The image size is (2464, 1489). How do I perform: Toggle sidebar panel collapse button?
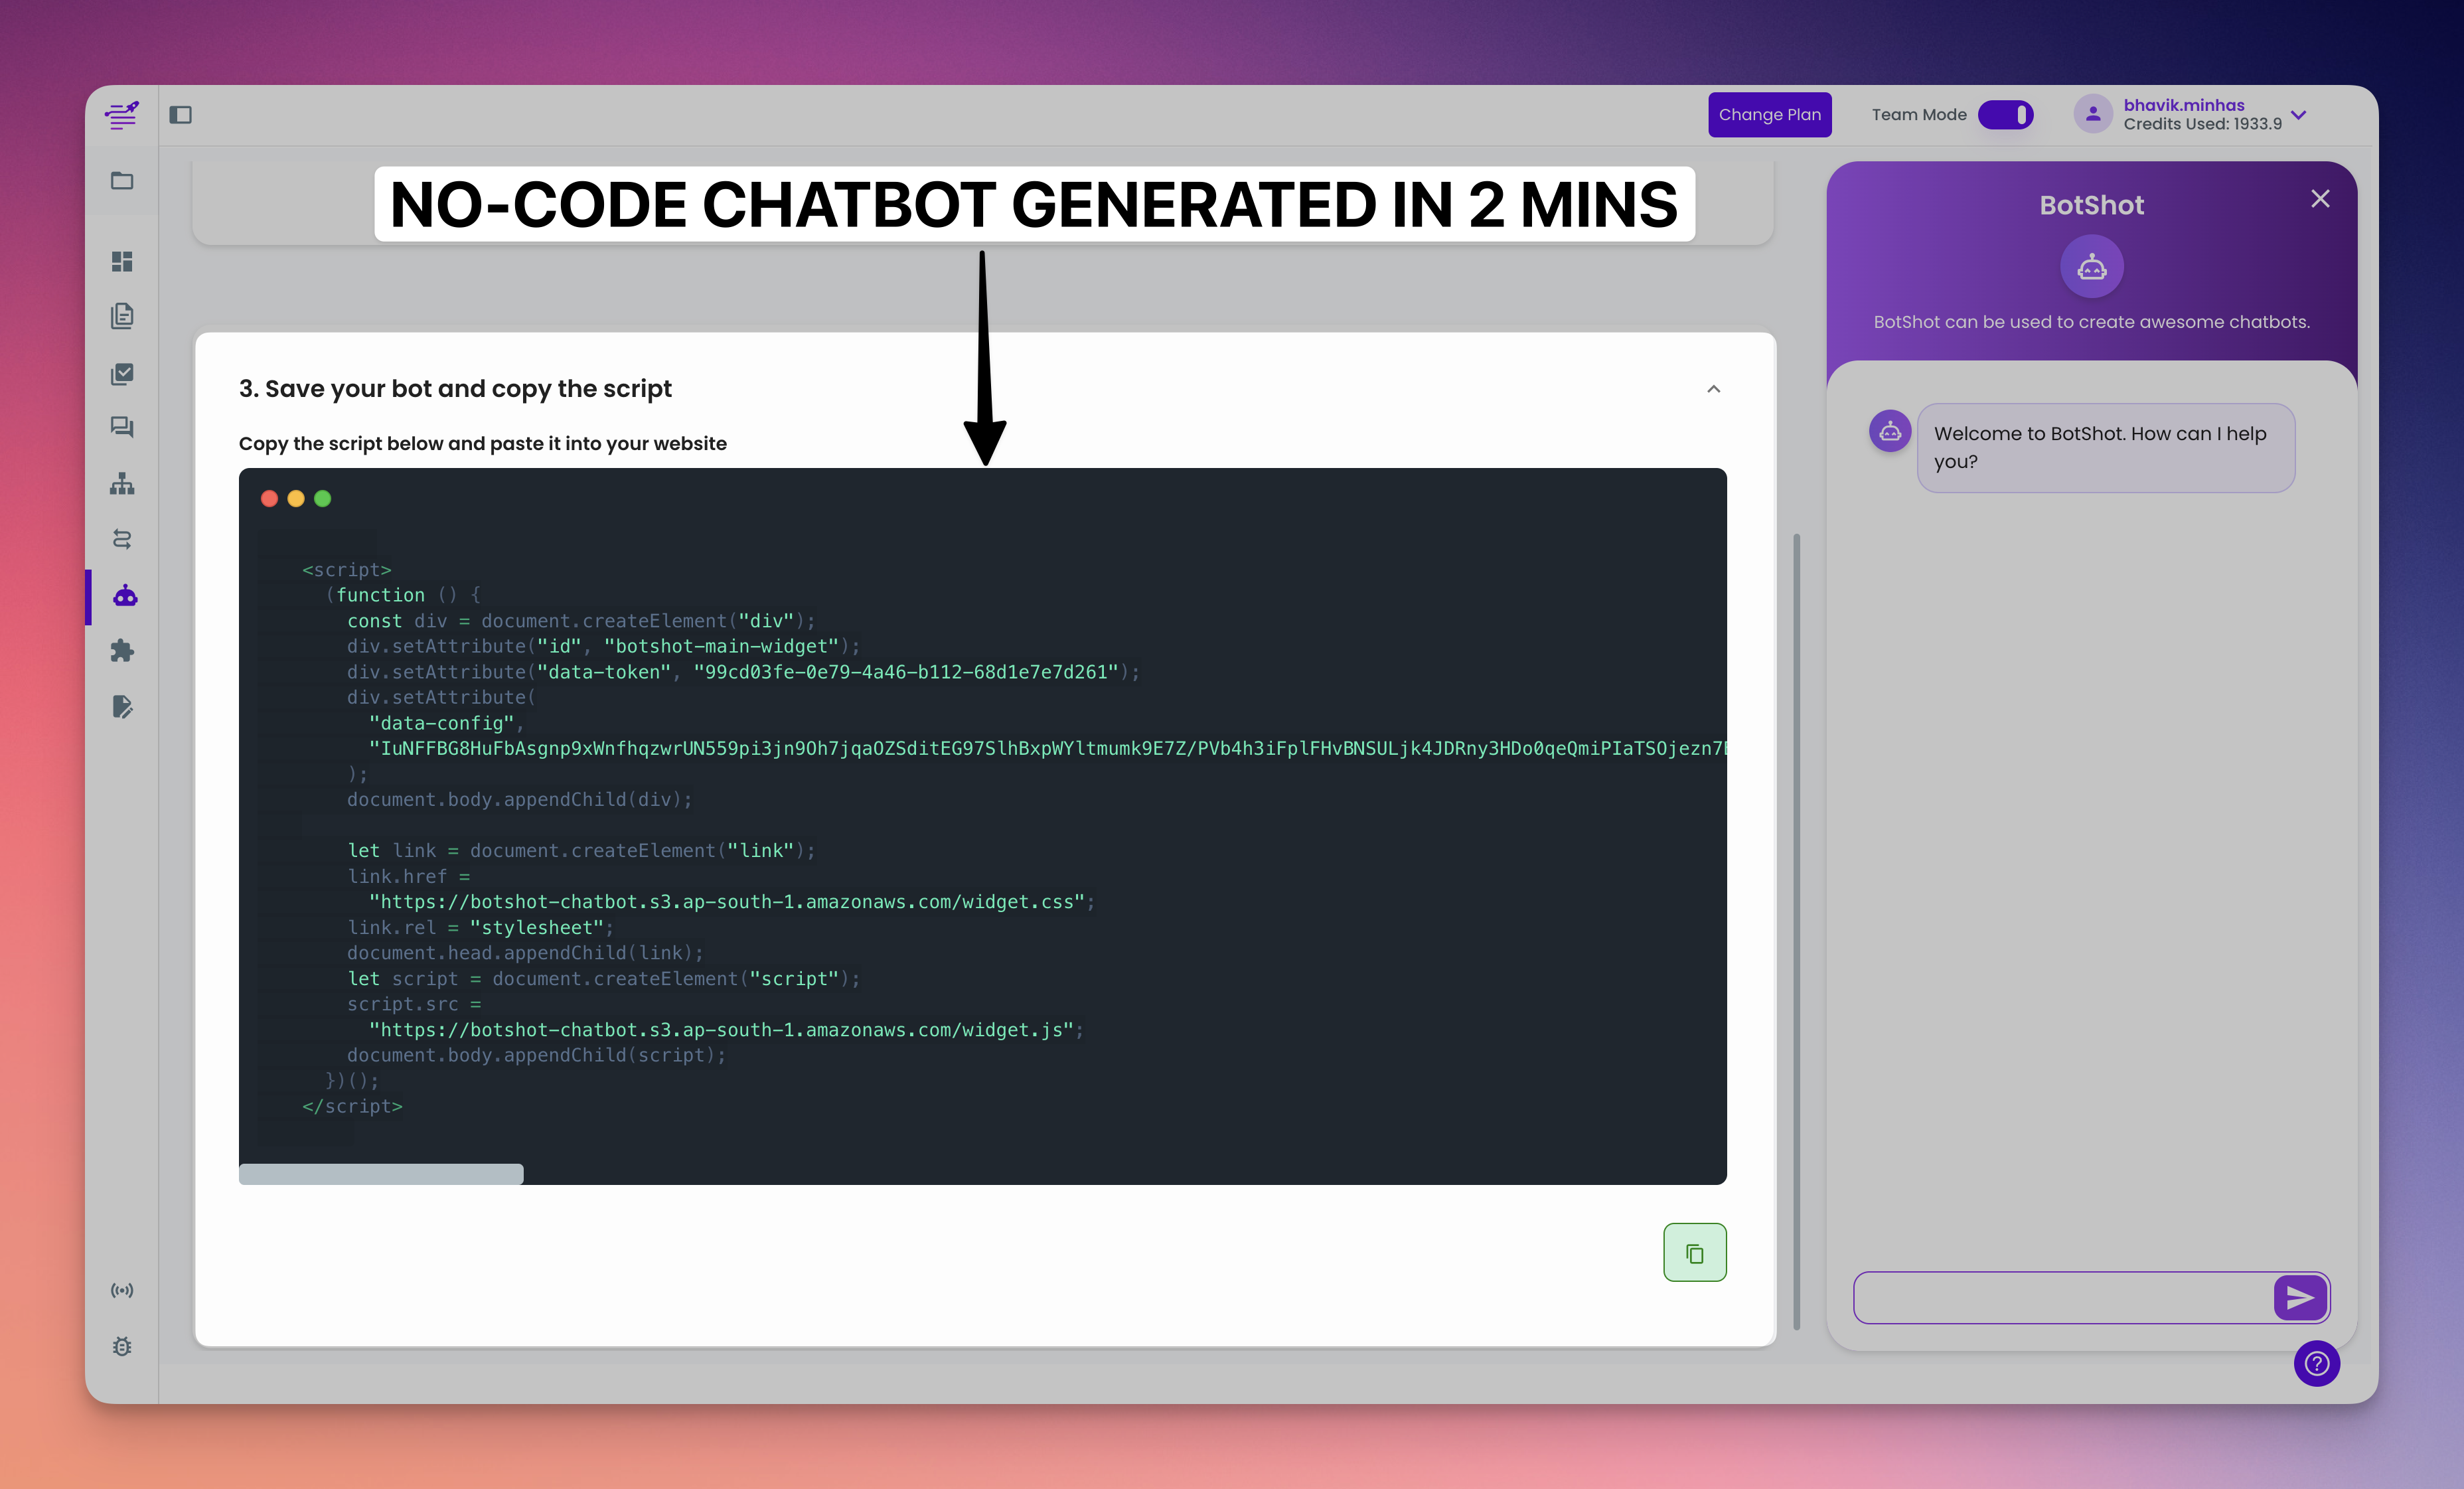tap(180, 115)
